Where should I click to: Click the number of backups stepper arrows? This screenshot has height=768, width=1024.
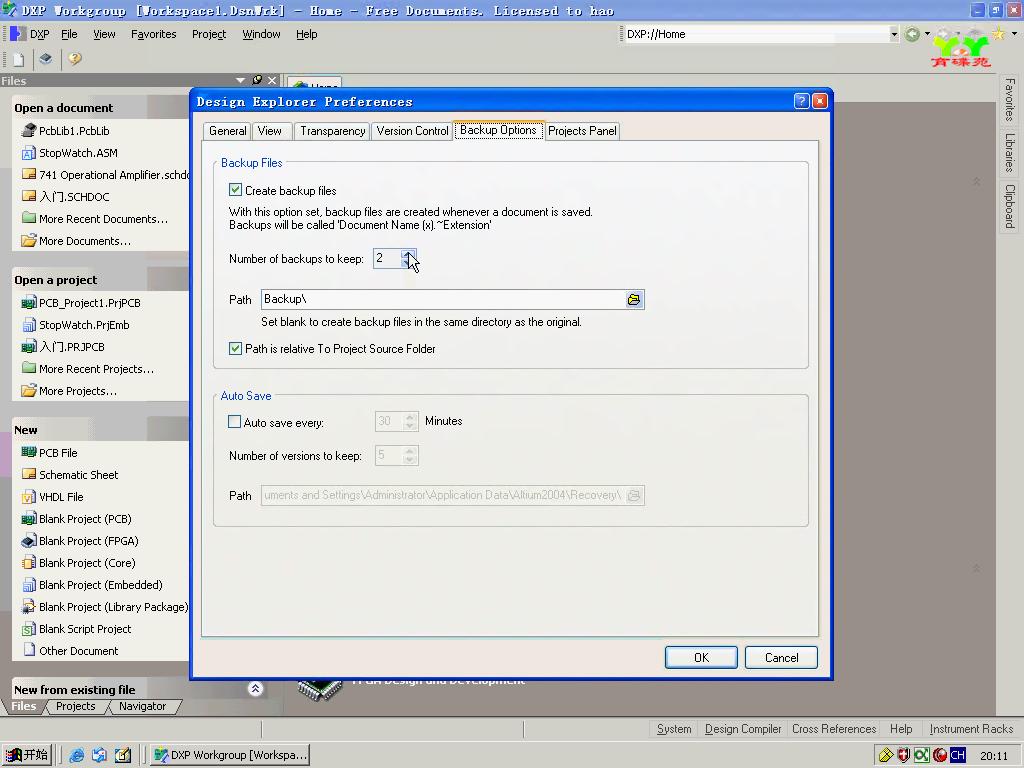(x=409, y=259)
